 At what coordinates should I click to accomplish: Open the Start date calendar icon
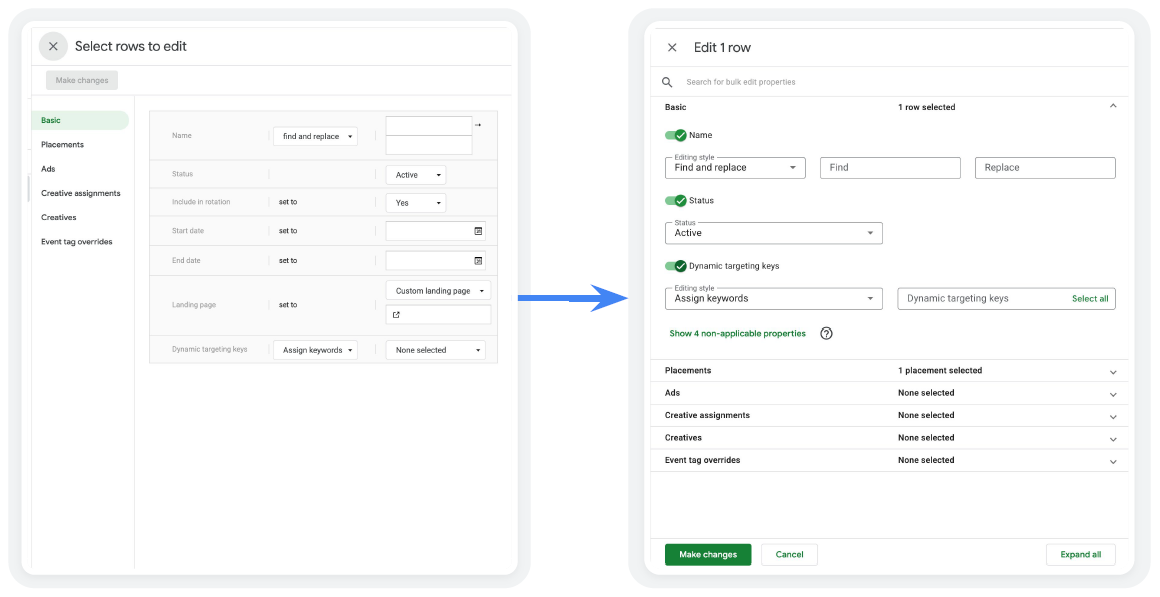(478, 231)
